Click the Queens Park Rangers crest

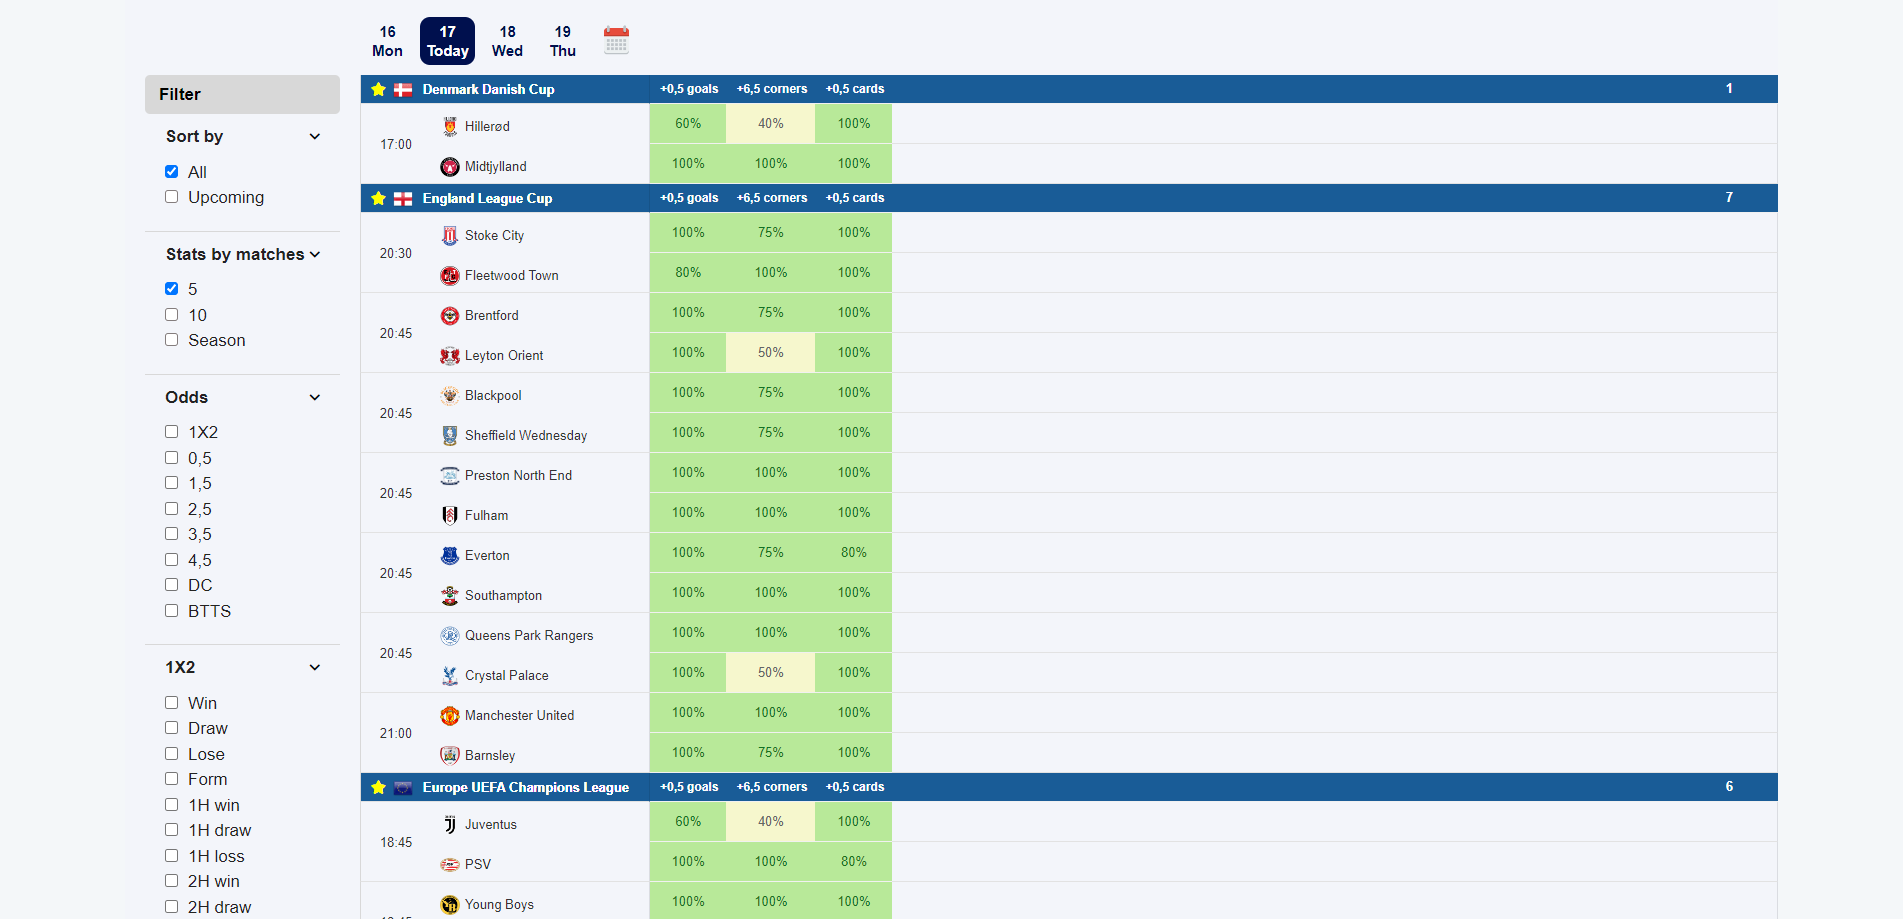click(x=450, y=635)
